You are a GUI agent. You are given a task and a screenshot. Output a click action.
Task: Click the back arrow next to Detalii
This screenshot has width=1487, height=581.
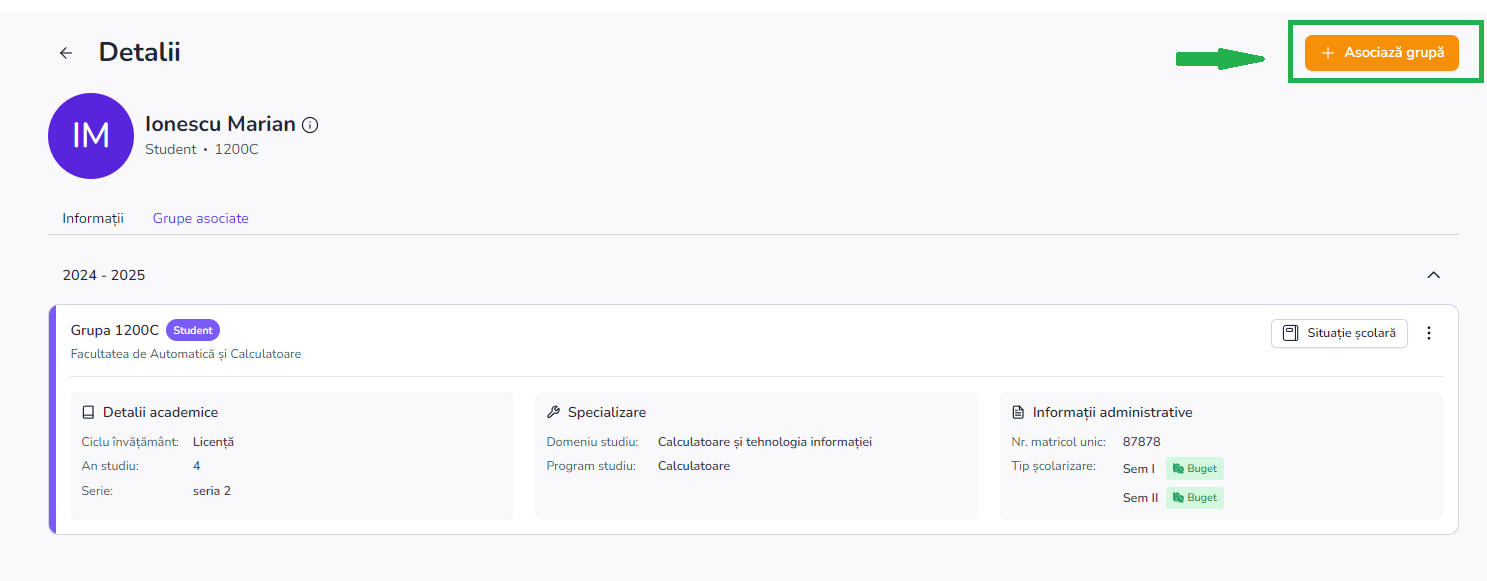coord(66,53)
